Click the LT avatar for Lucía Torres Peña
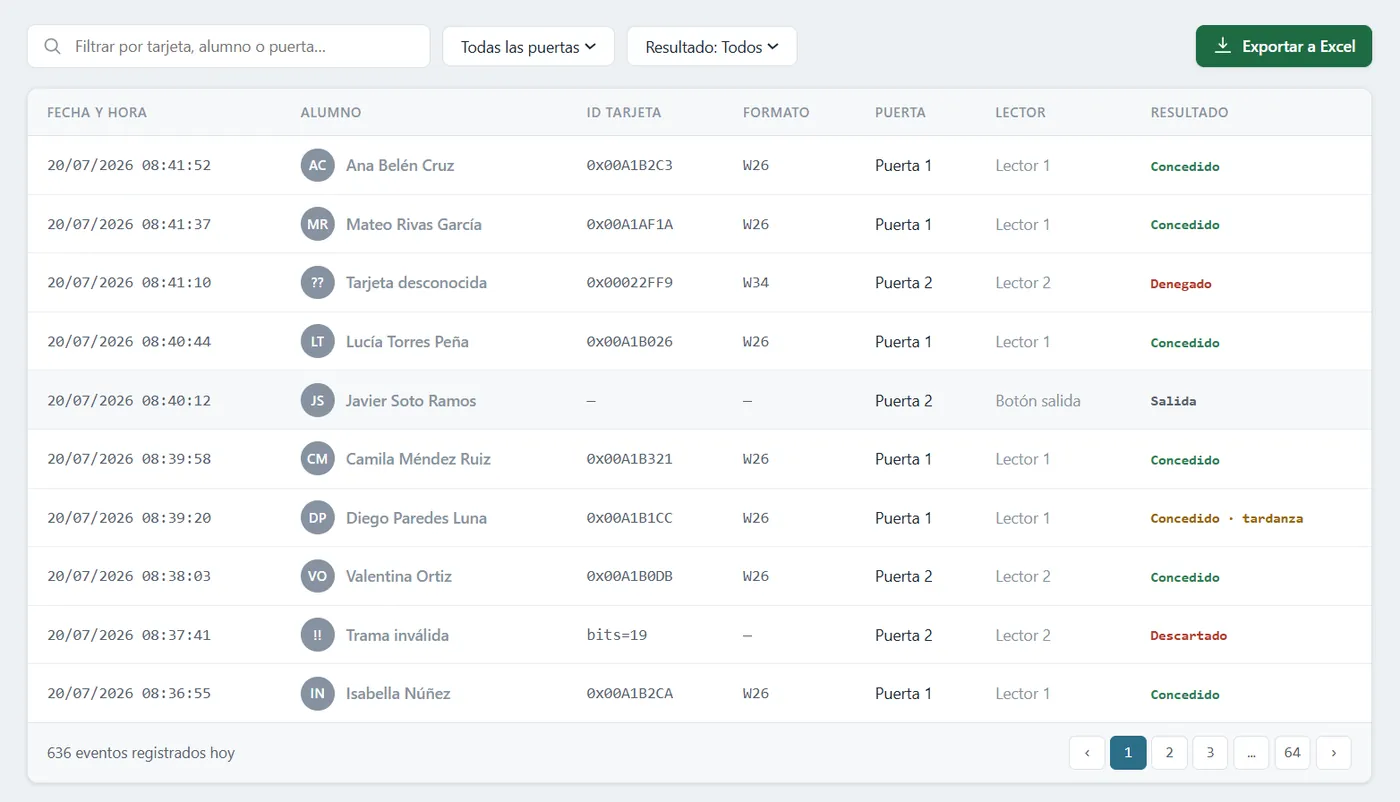 click(x=317, y=341)
